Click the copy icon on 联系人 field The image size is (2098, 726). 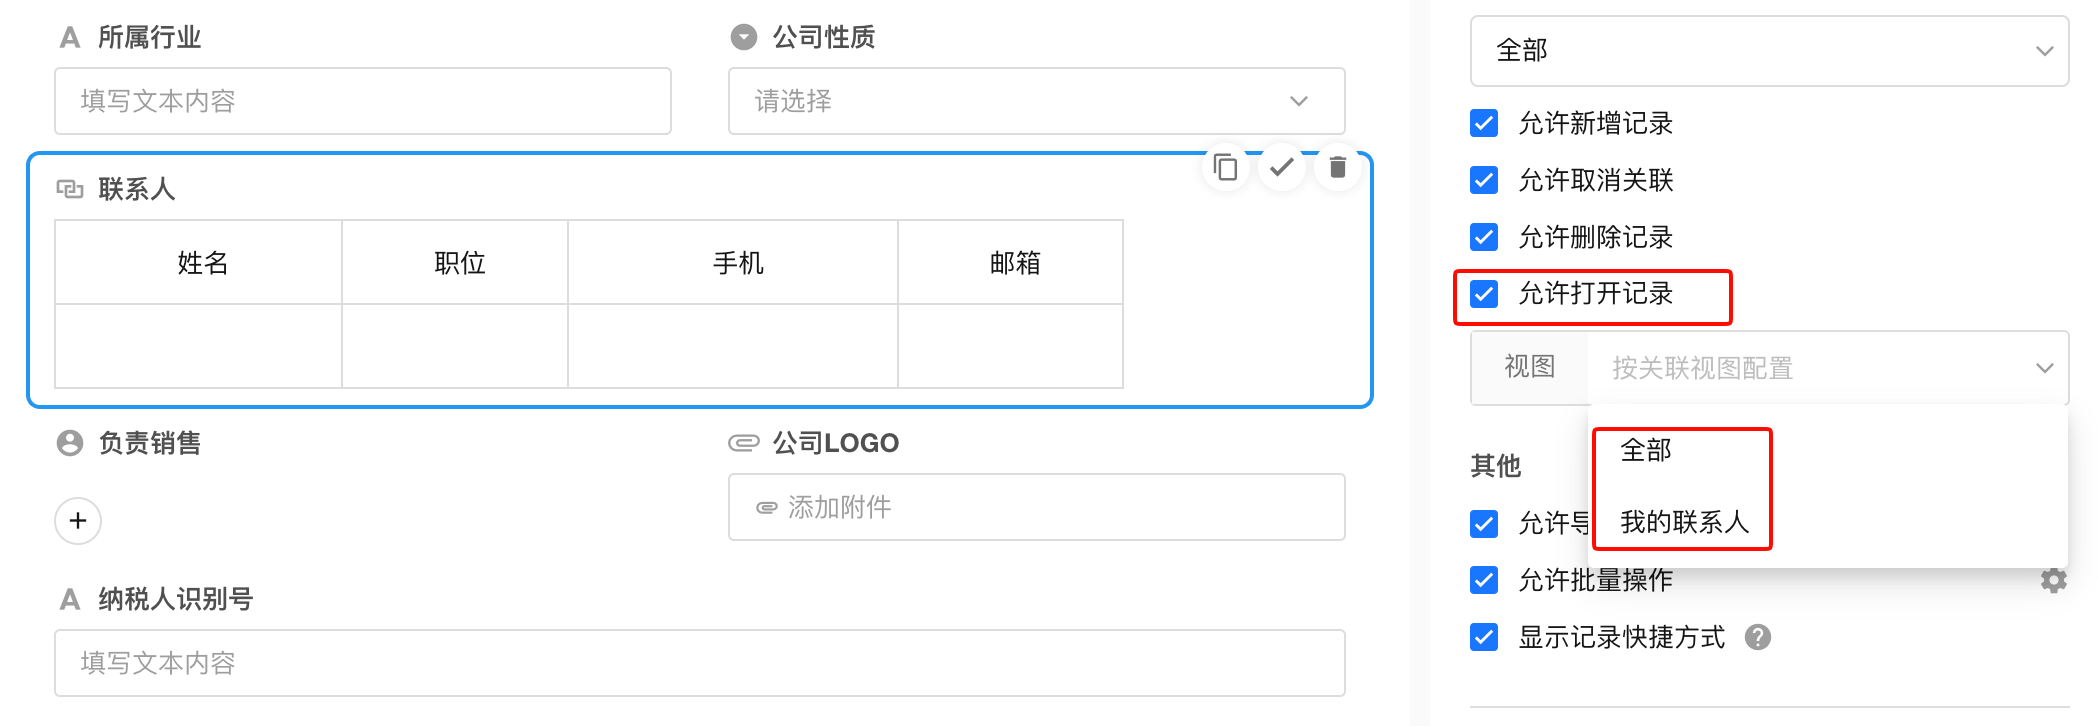coord(1225,167)
